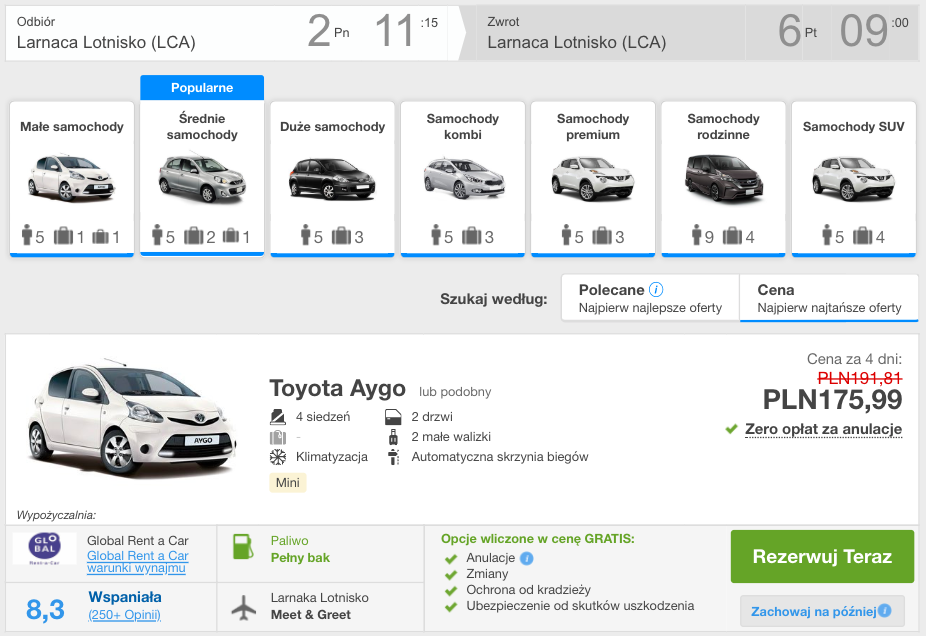The image size is (926, 636).
Task: Click the dark van image in Samochody rodzinne
Action: coord(723,178)
